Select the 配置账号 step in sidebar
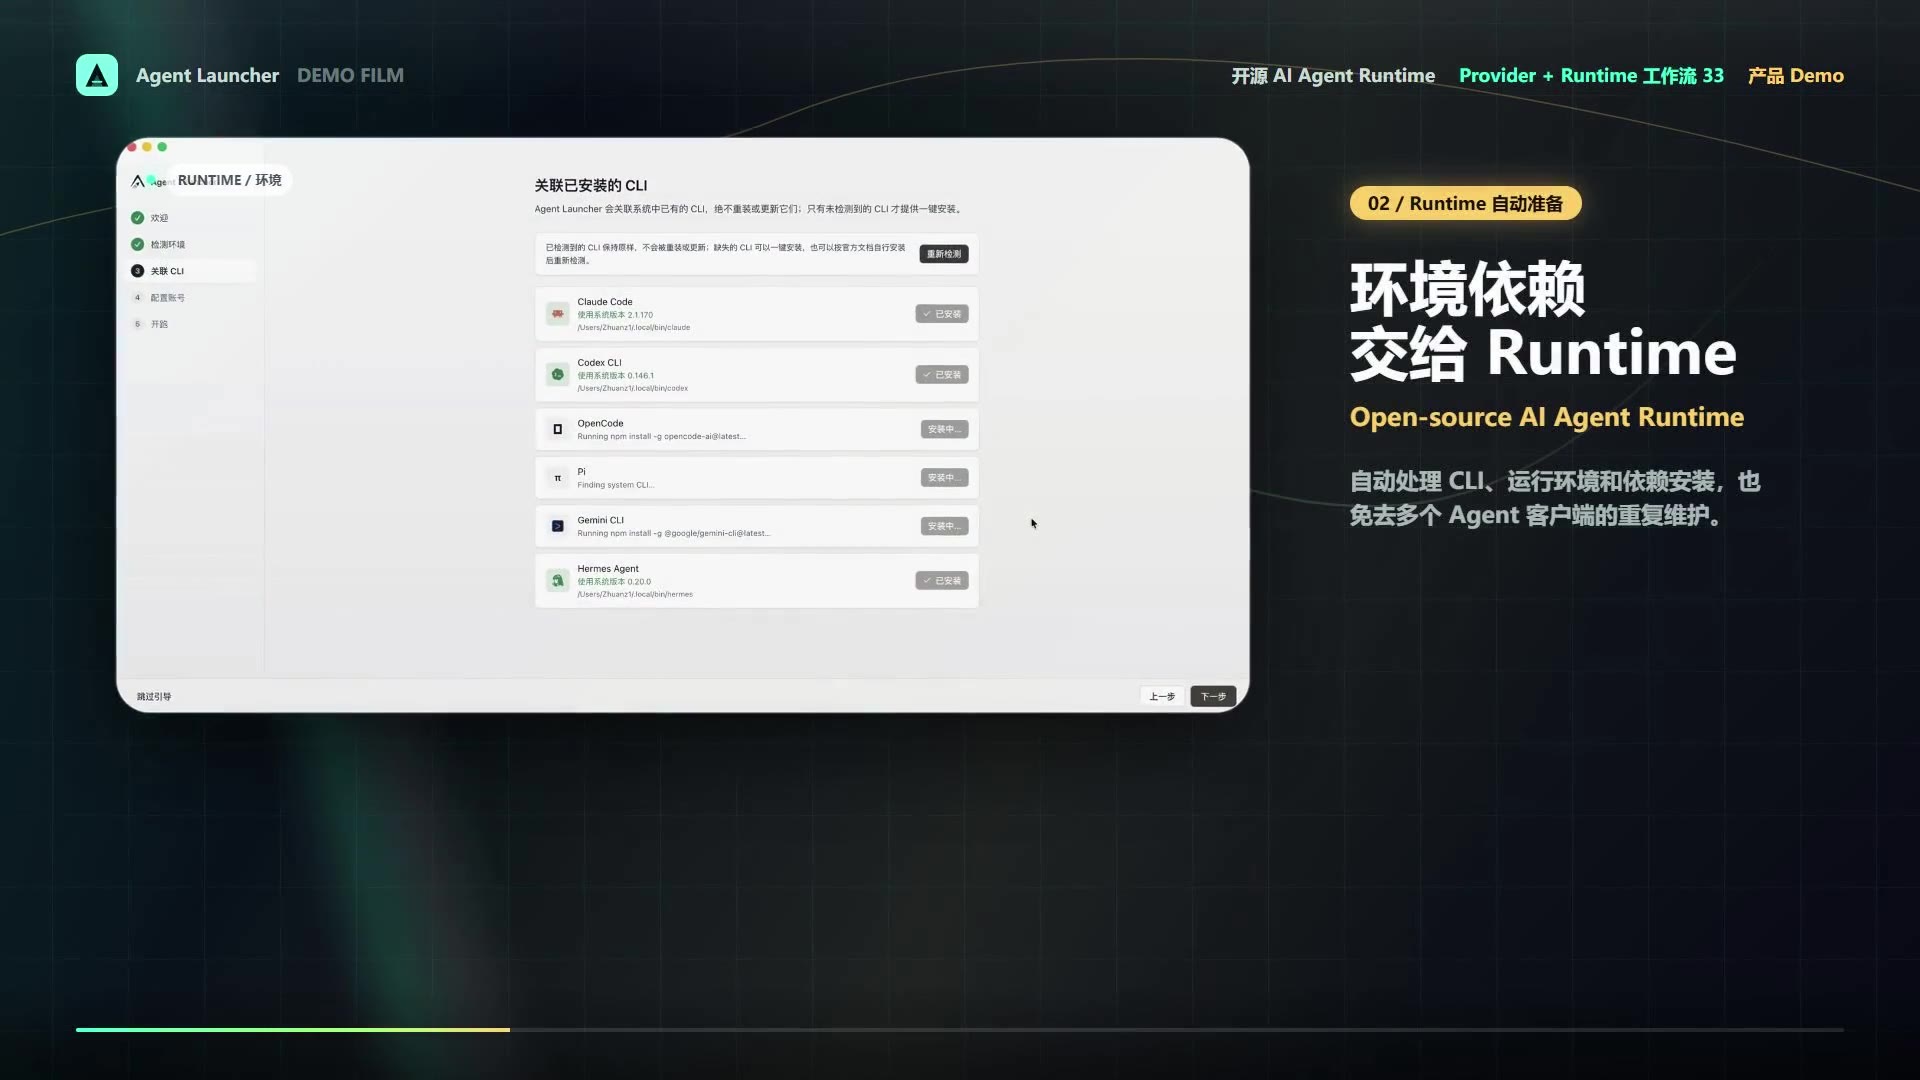1920x1080 pixels. click(x=192, y=298)
